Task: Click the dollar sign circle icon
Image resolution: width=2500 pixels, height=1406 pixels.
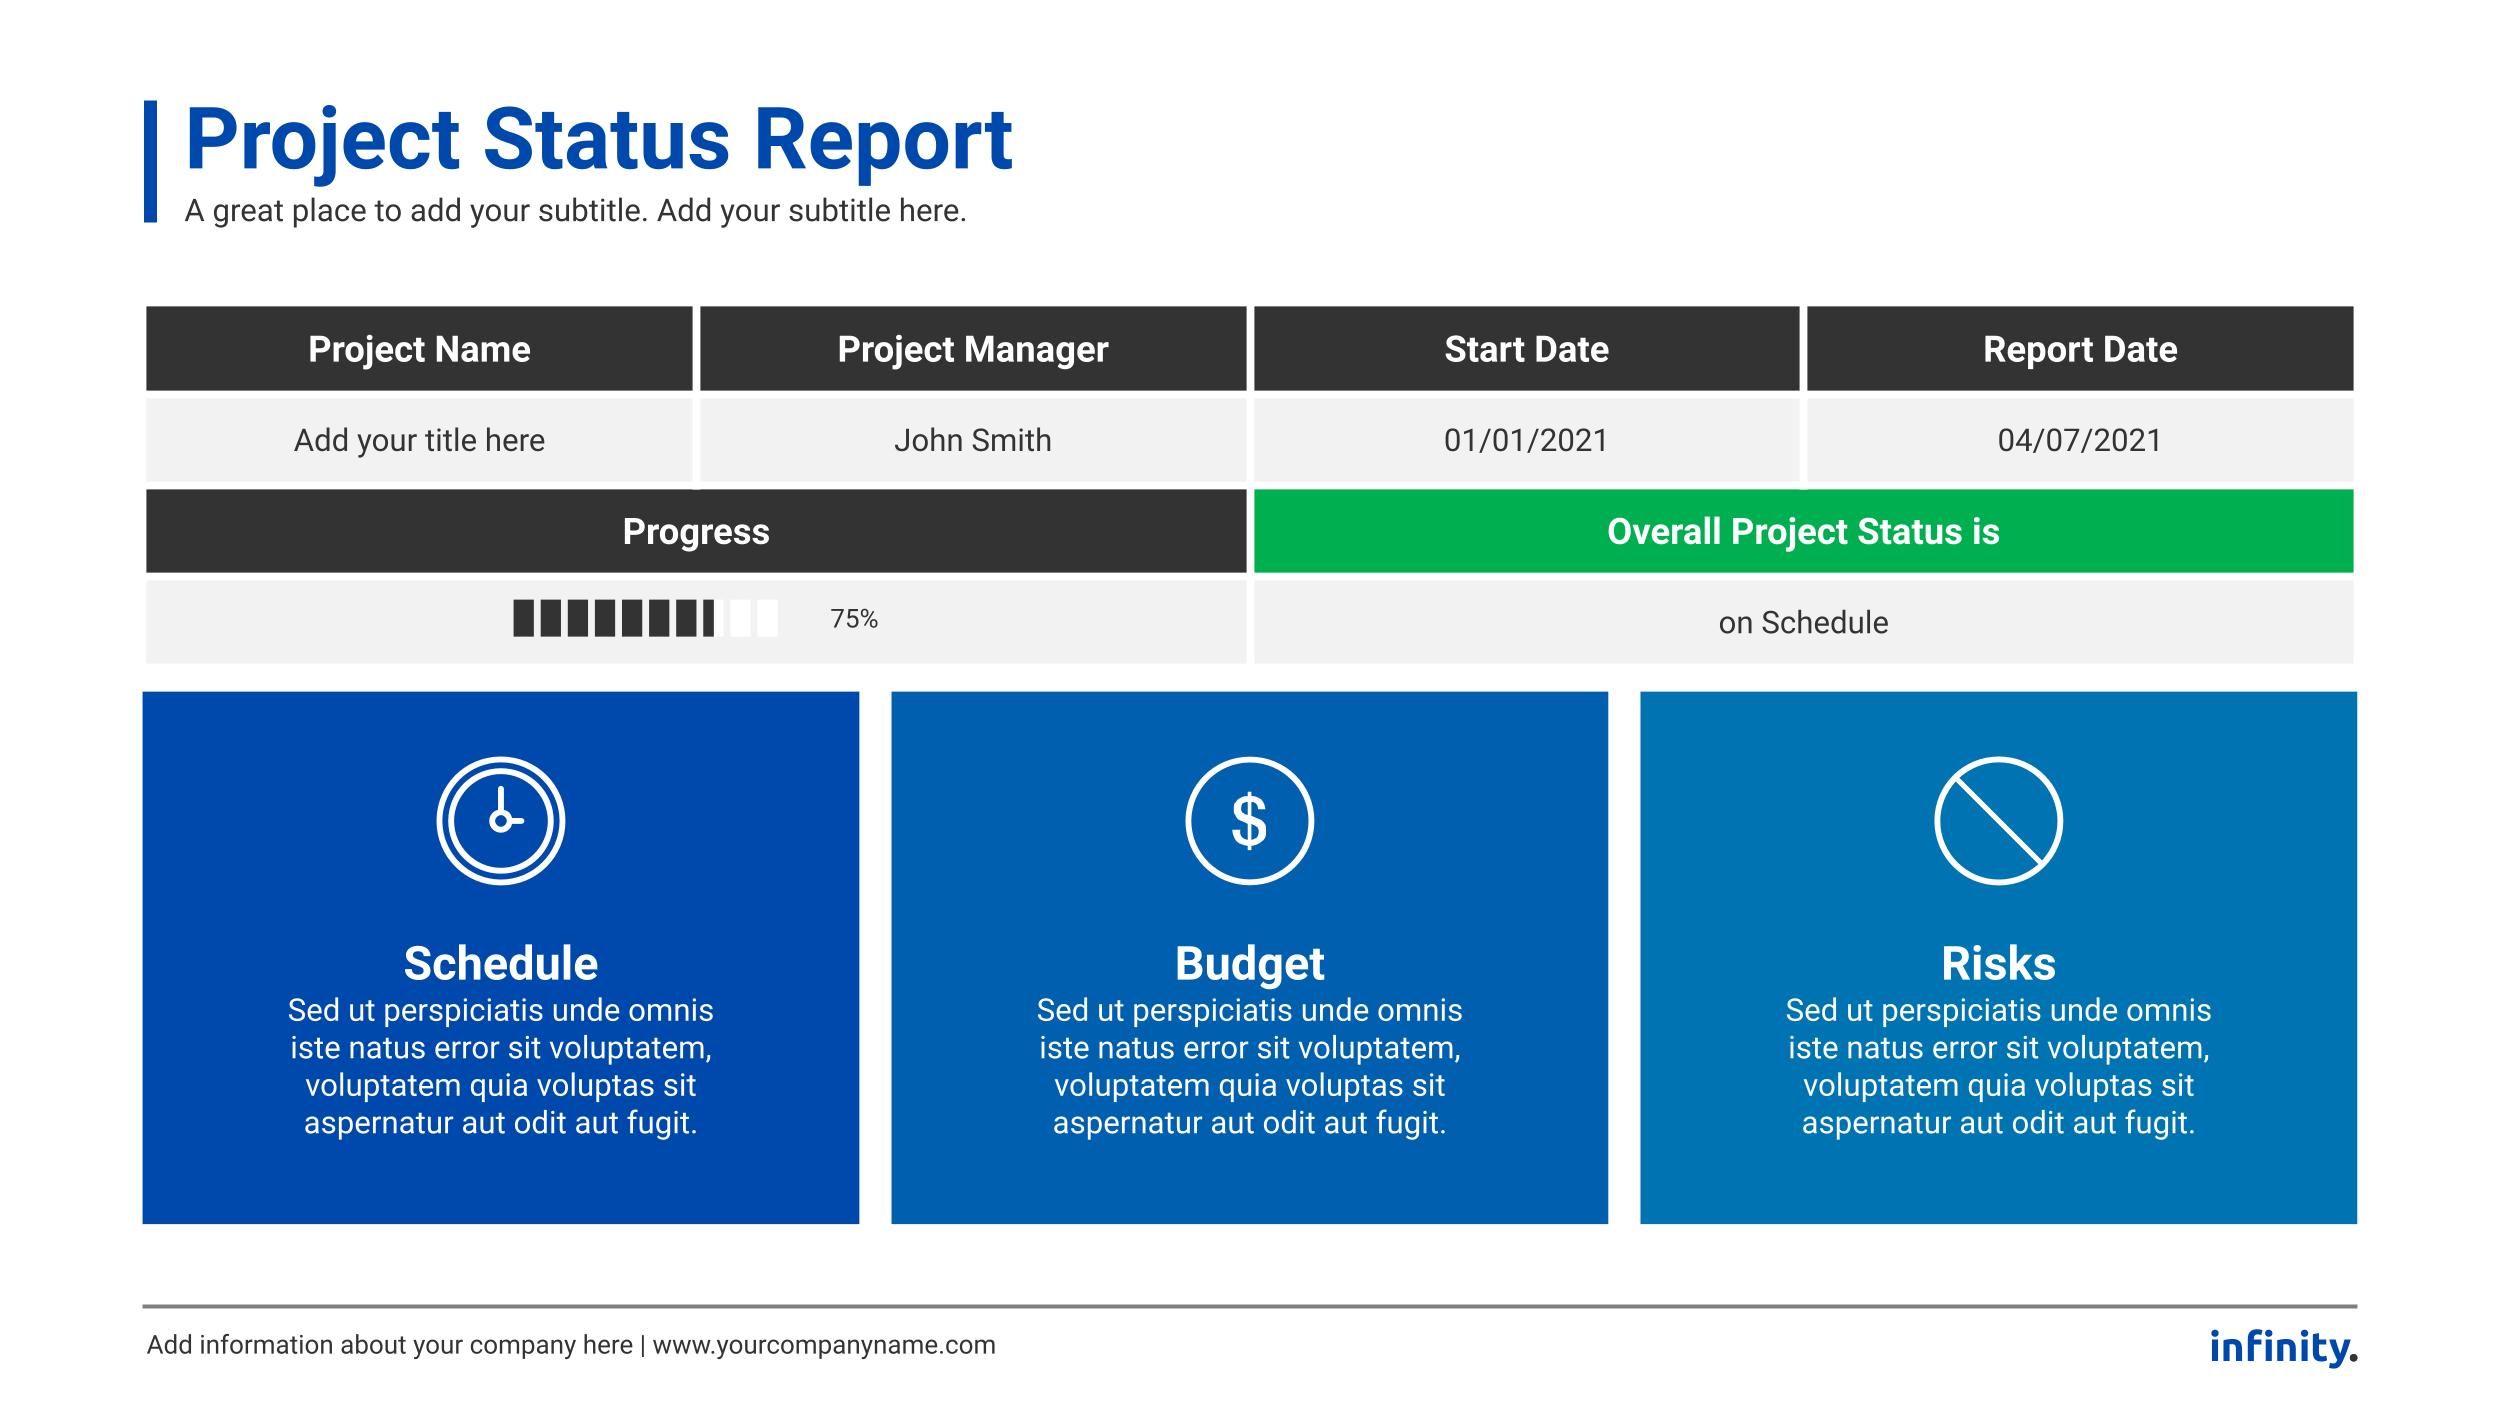Action: coord(1249,821)
